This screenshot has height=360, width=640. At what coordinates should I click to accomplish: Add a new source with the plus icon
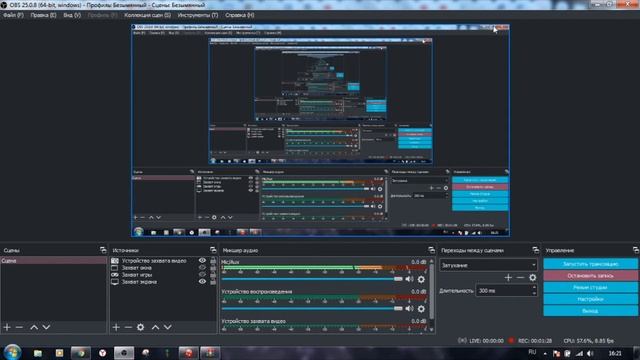tap(116, 327)
